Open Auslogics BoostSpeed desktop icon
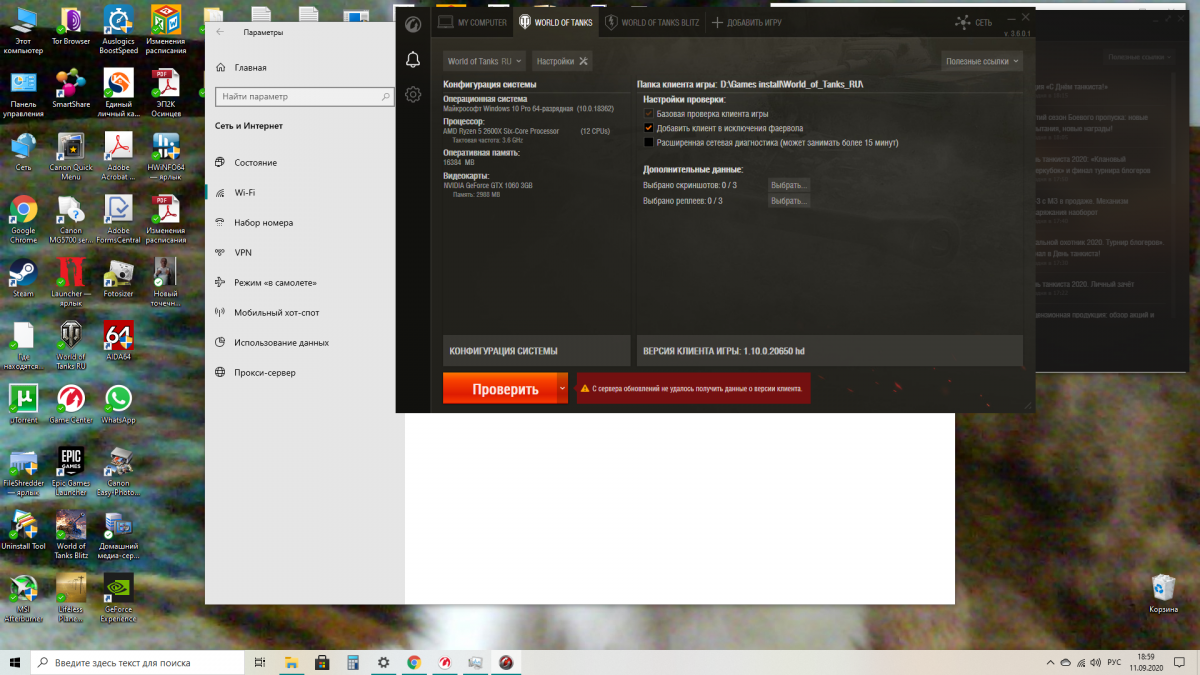 click(x=118, y=31)
